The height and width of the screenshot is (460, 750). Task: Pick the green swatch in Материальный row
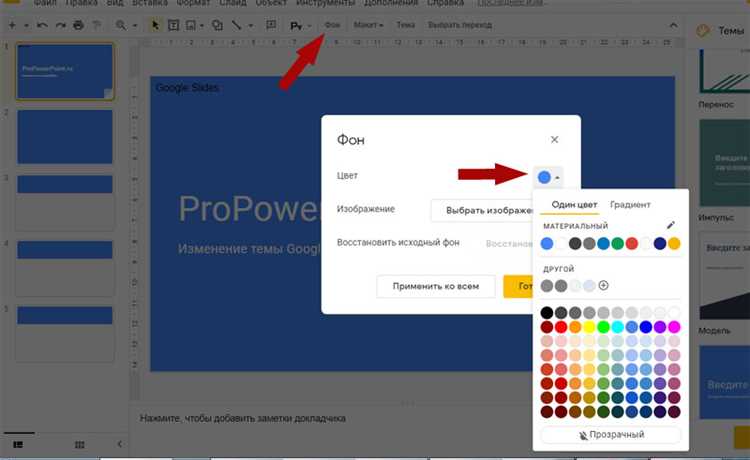pyautogui.click(x=618, y=244)
